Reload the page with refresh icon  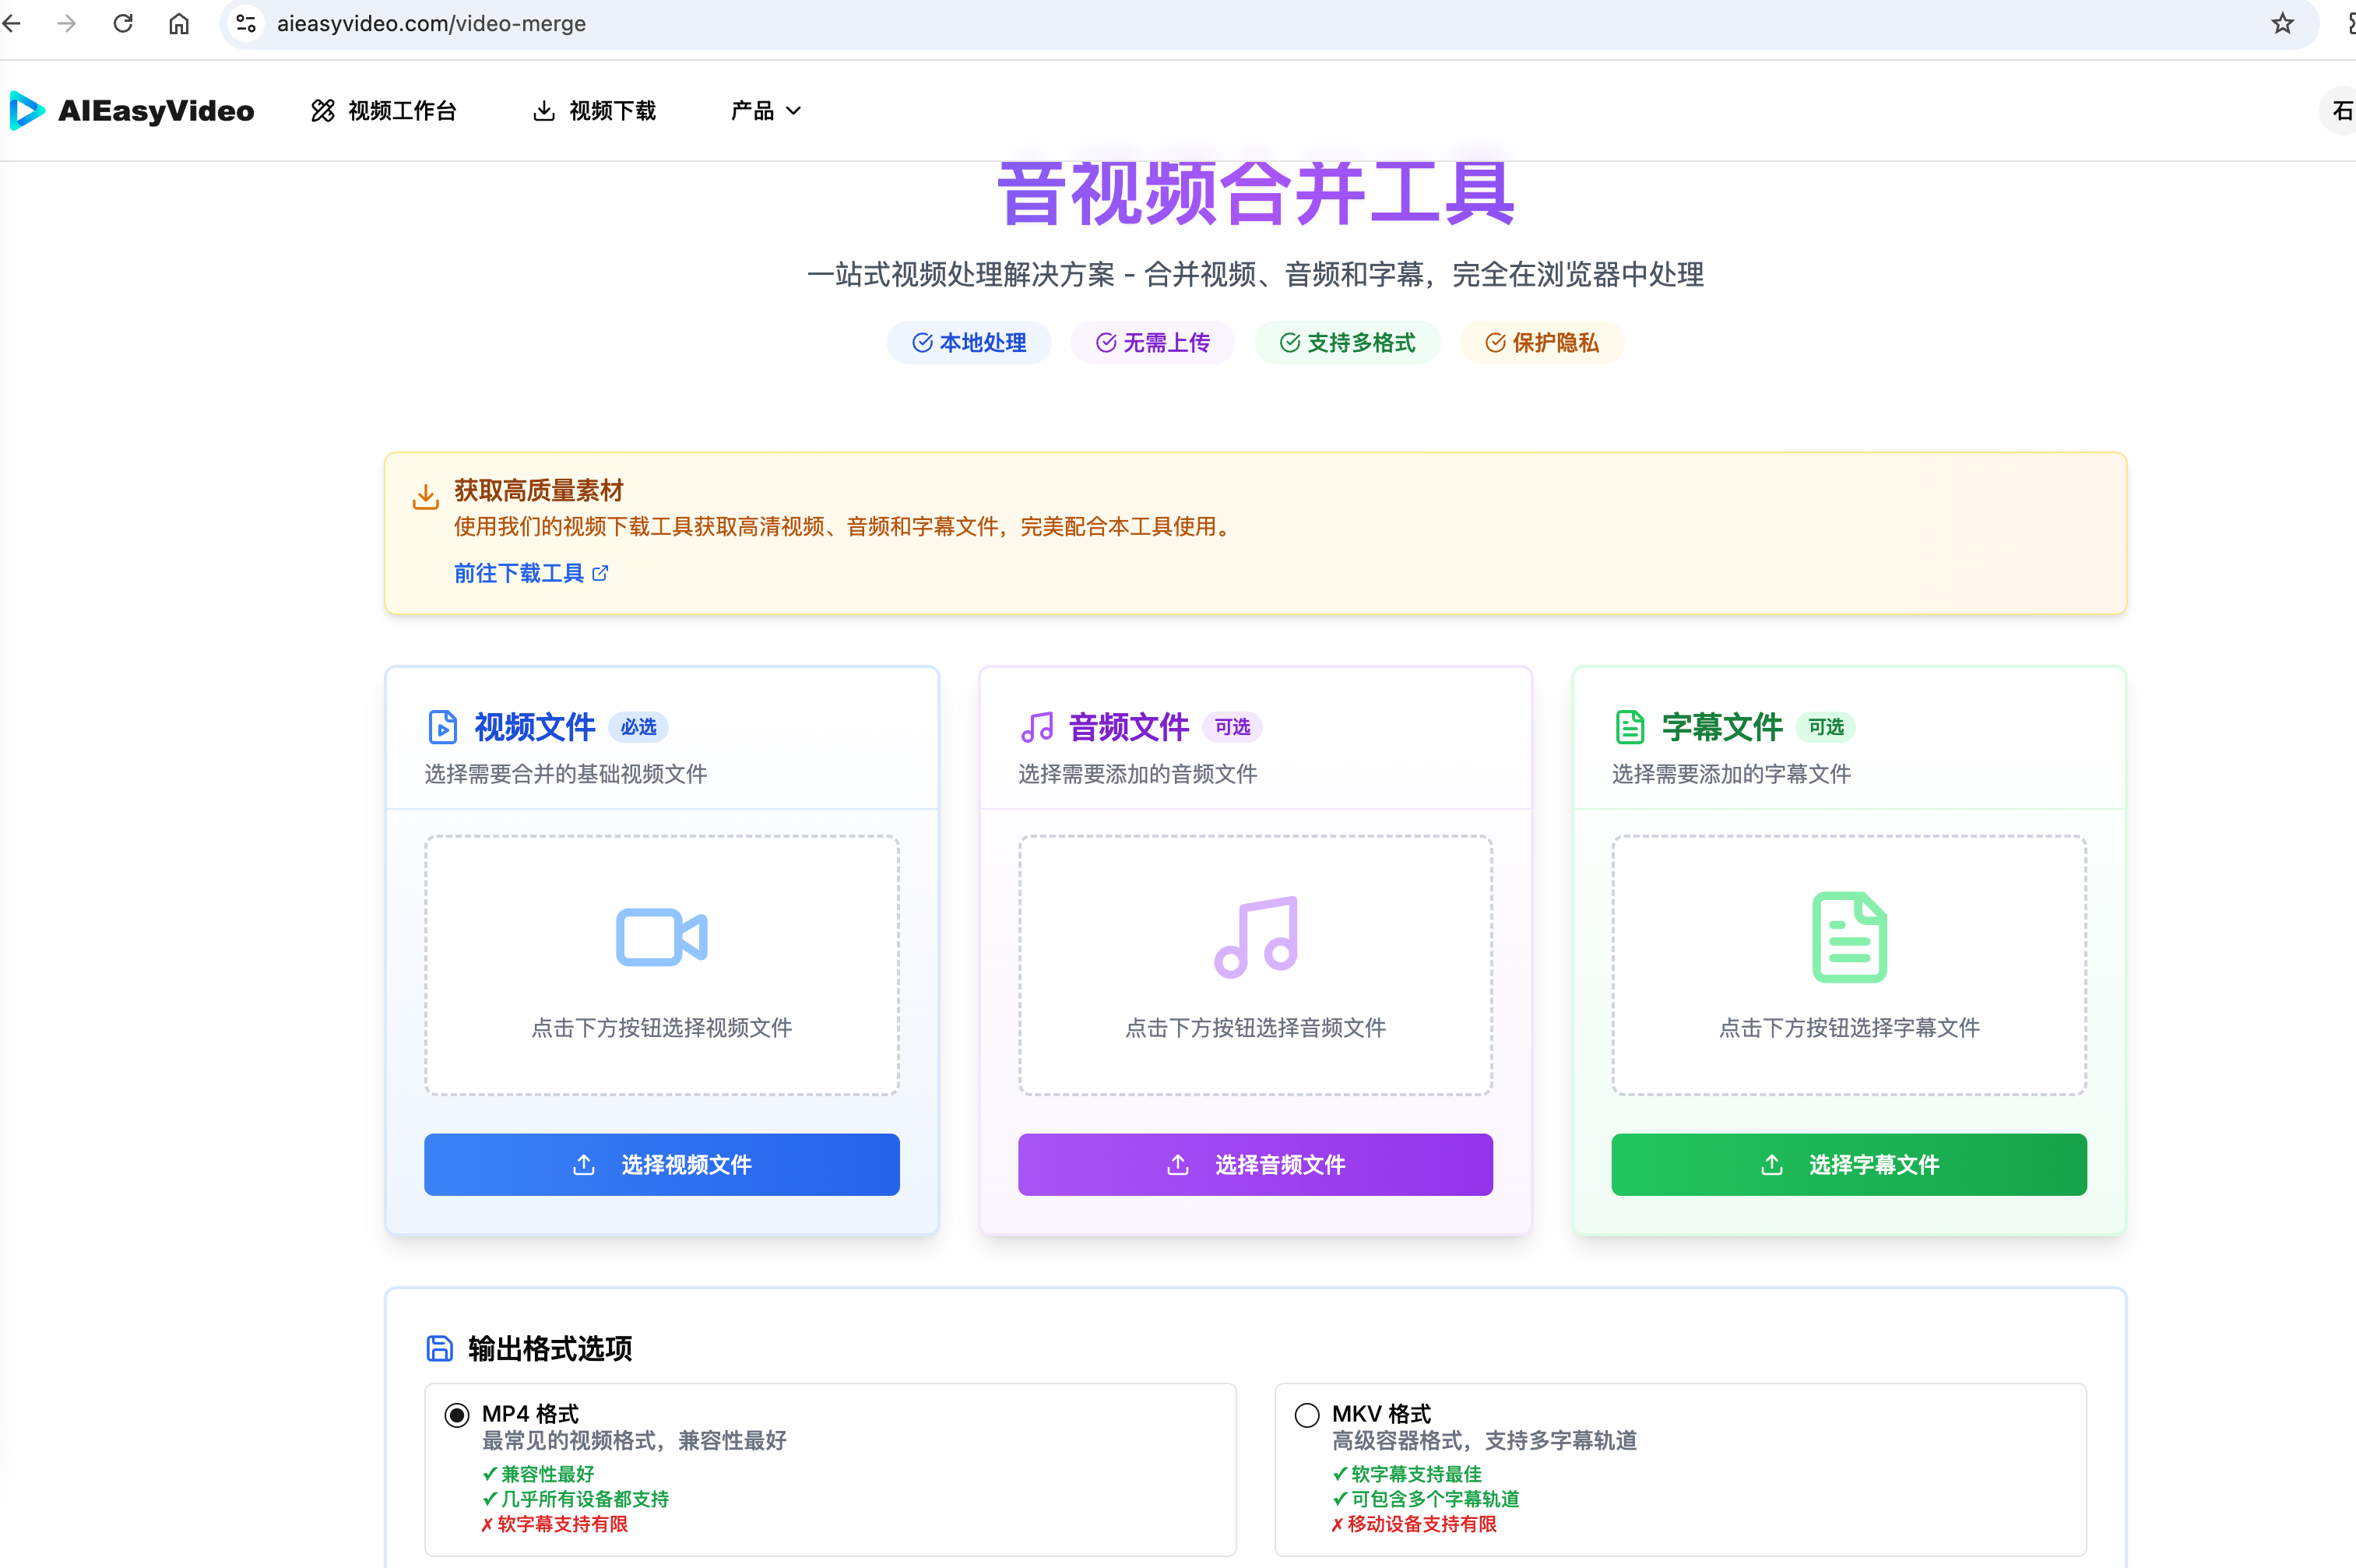(x=123, y=23)
